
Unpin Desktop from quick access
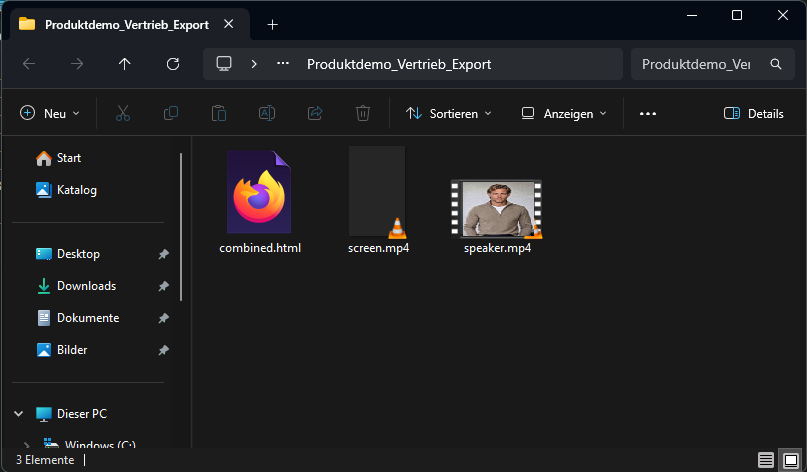pyautogui.click(x=163, y=254)
